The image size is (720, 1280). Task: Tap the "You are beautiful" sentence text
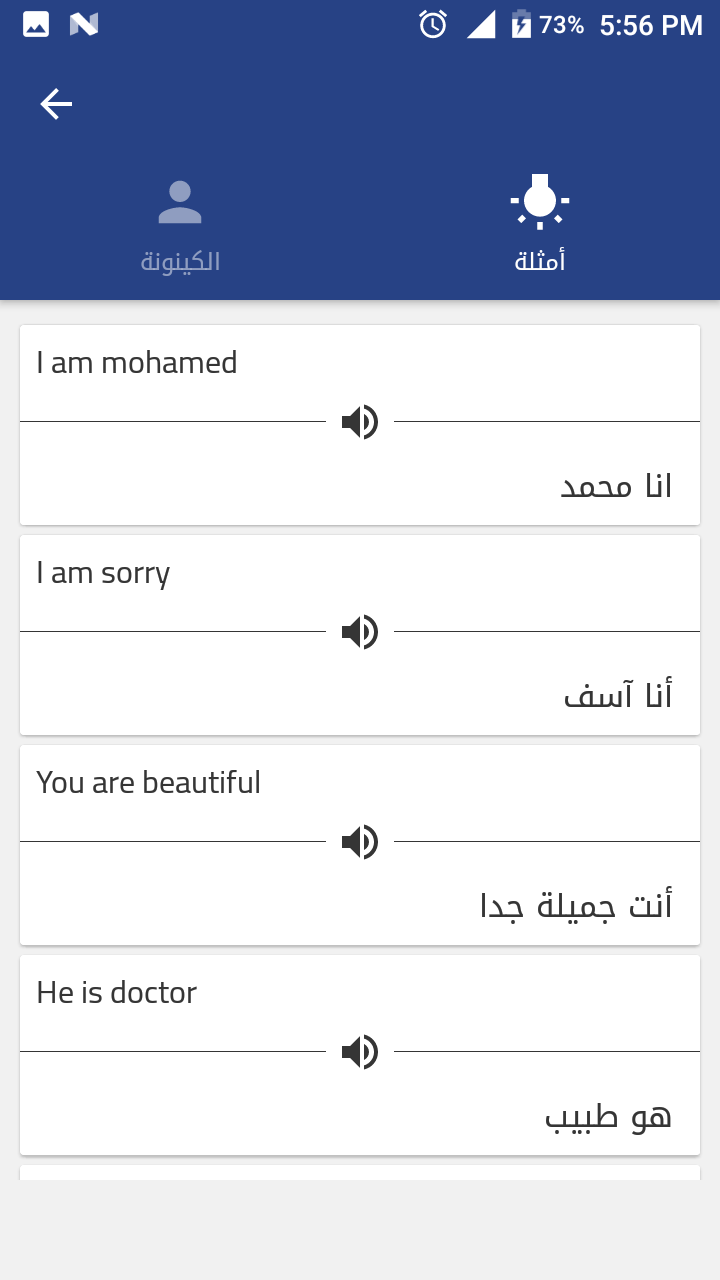click(x=148, y=782)
